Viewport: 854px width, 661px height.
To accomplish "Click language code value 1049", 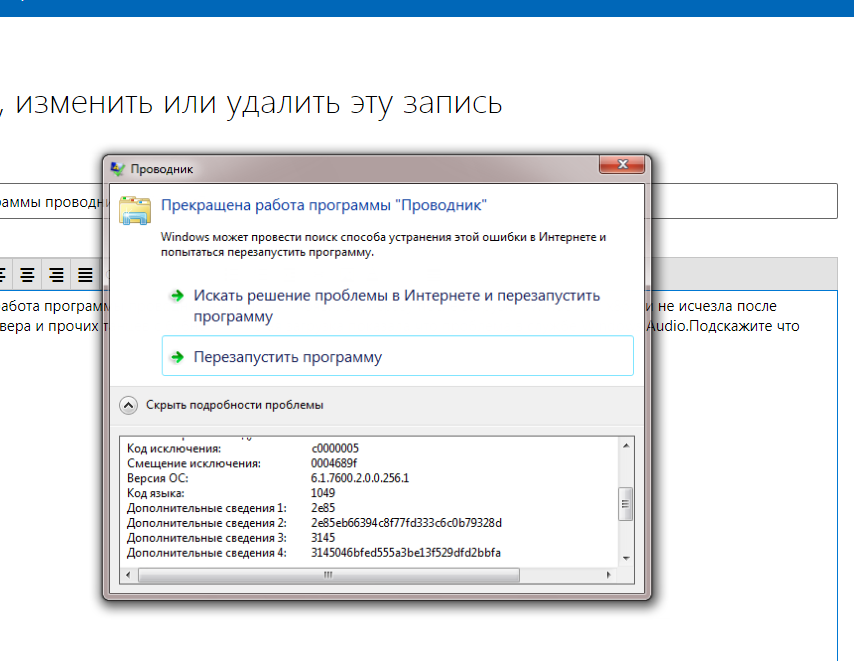I will coord(323,493).
